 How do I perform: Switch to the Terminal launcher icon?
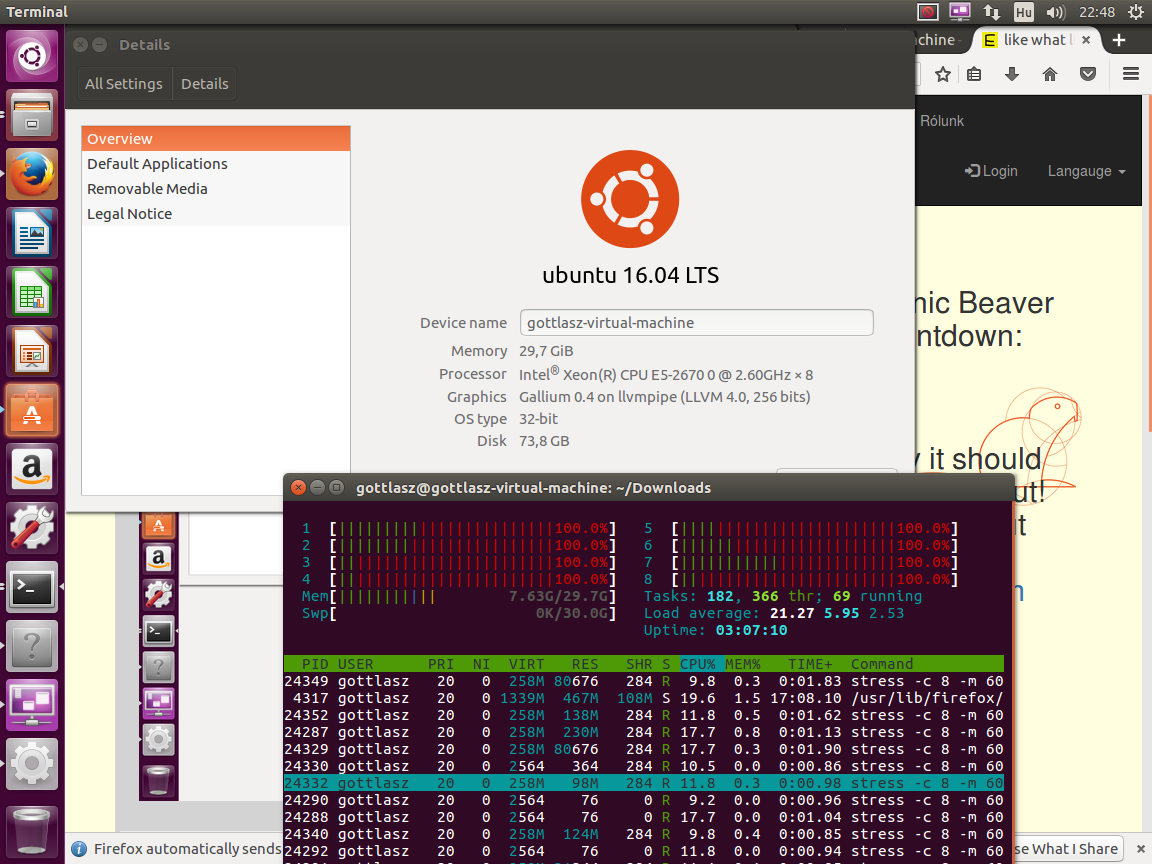pos(32,586)
